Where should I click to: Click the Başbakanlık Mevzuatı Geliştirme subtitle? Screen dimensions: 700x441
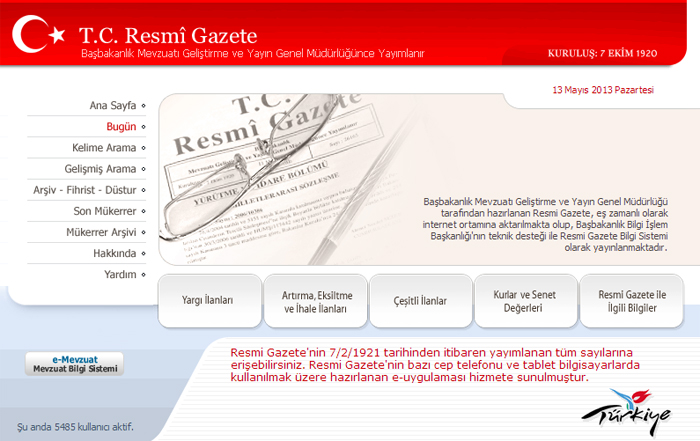(252, 54)
